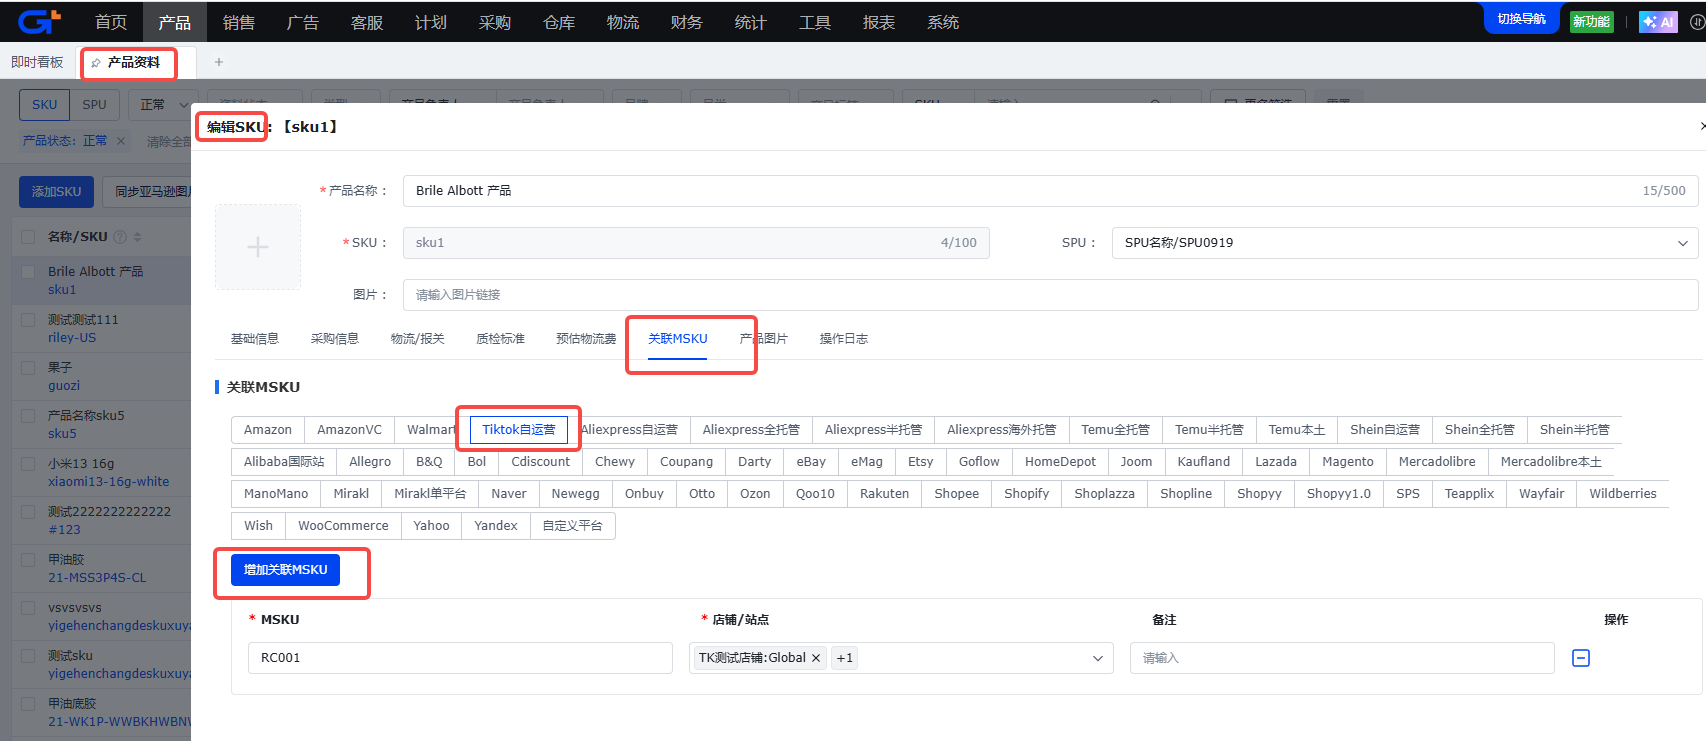This screenshot has height=741, width=1706.
Task: Tick the checkbox for 甲油胶
Action: tap(28, 560)
